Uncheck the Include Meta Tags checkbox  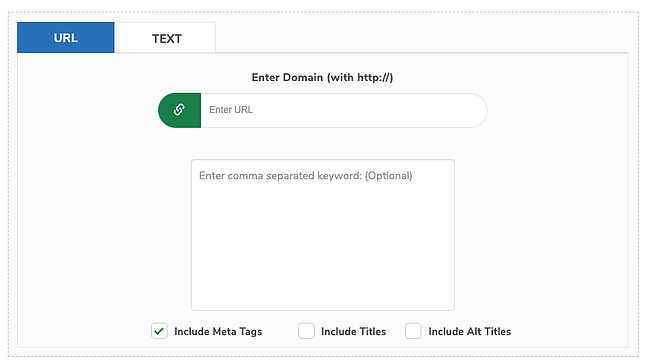pos(159,331)
